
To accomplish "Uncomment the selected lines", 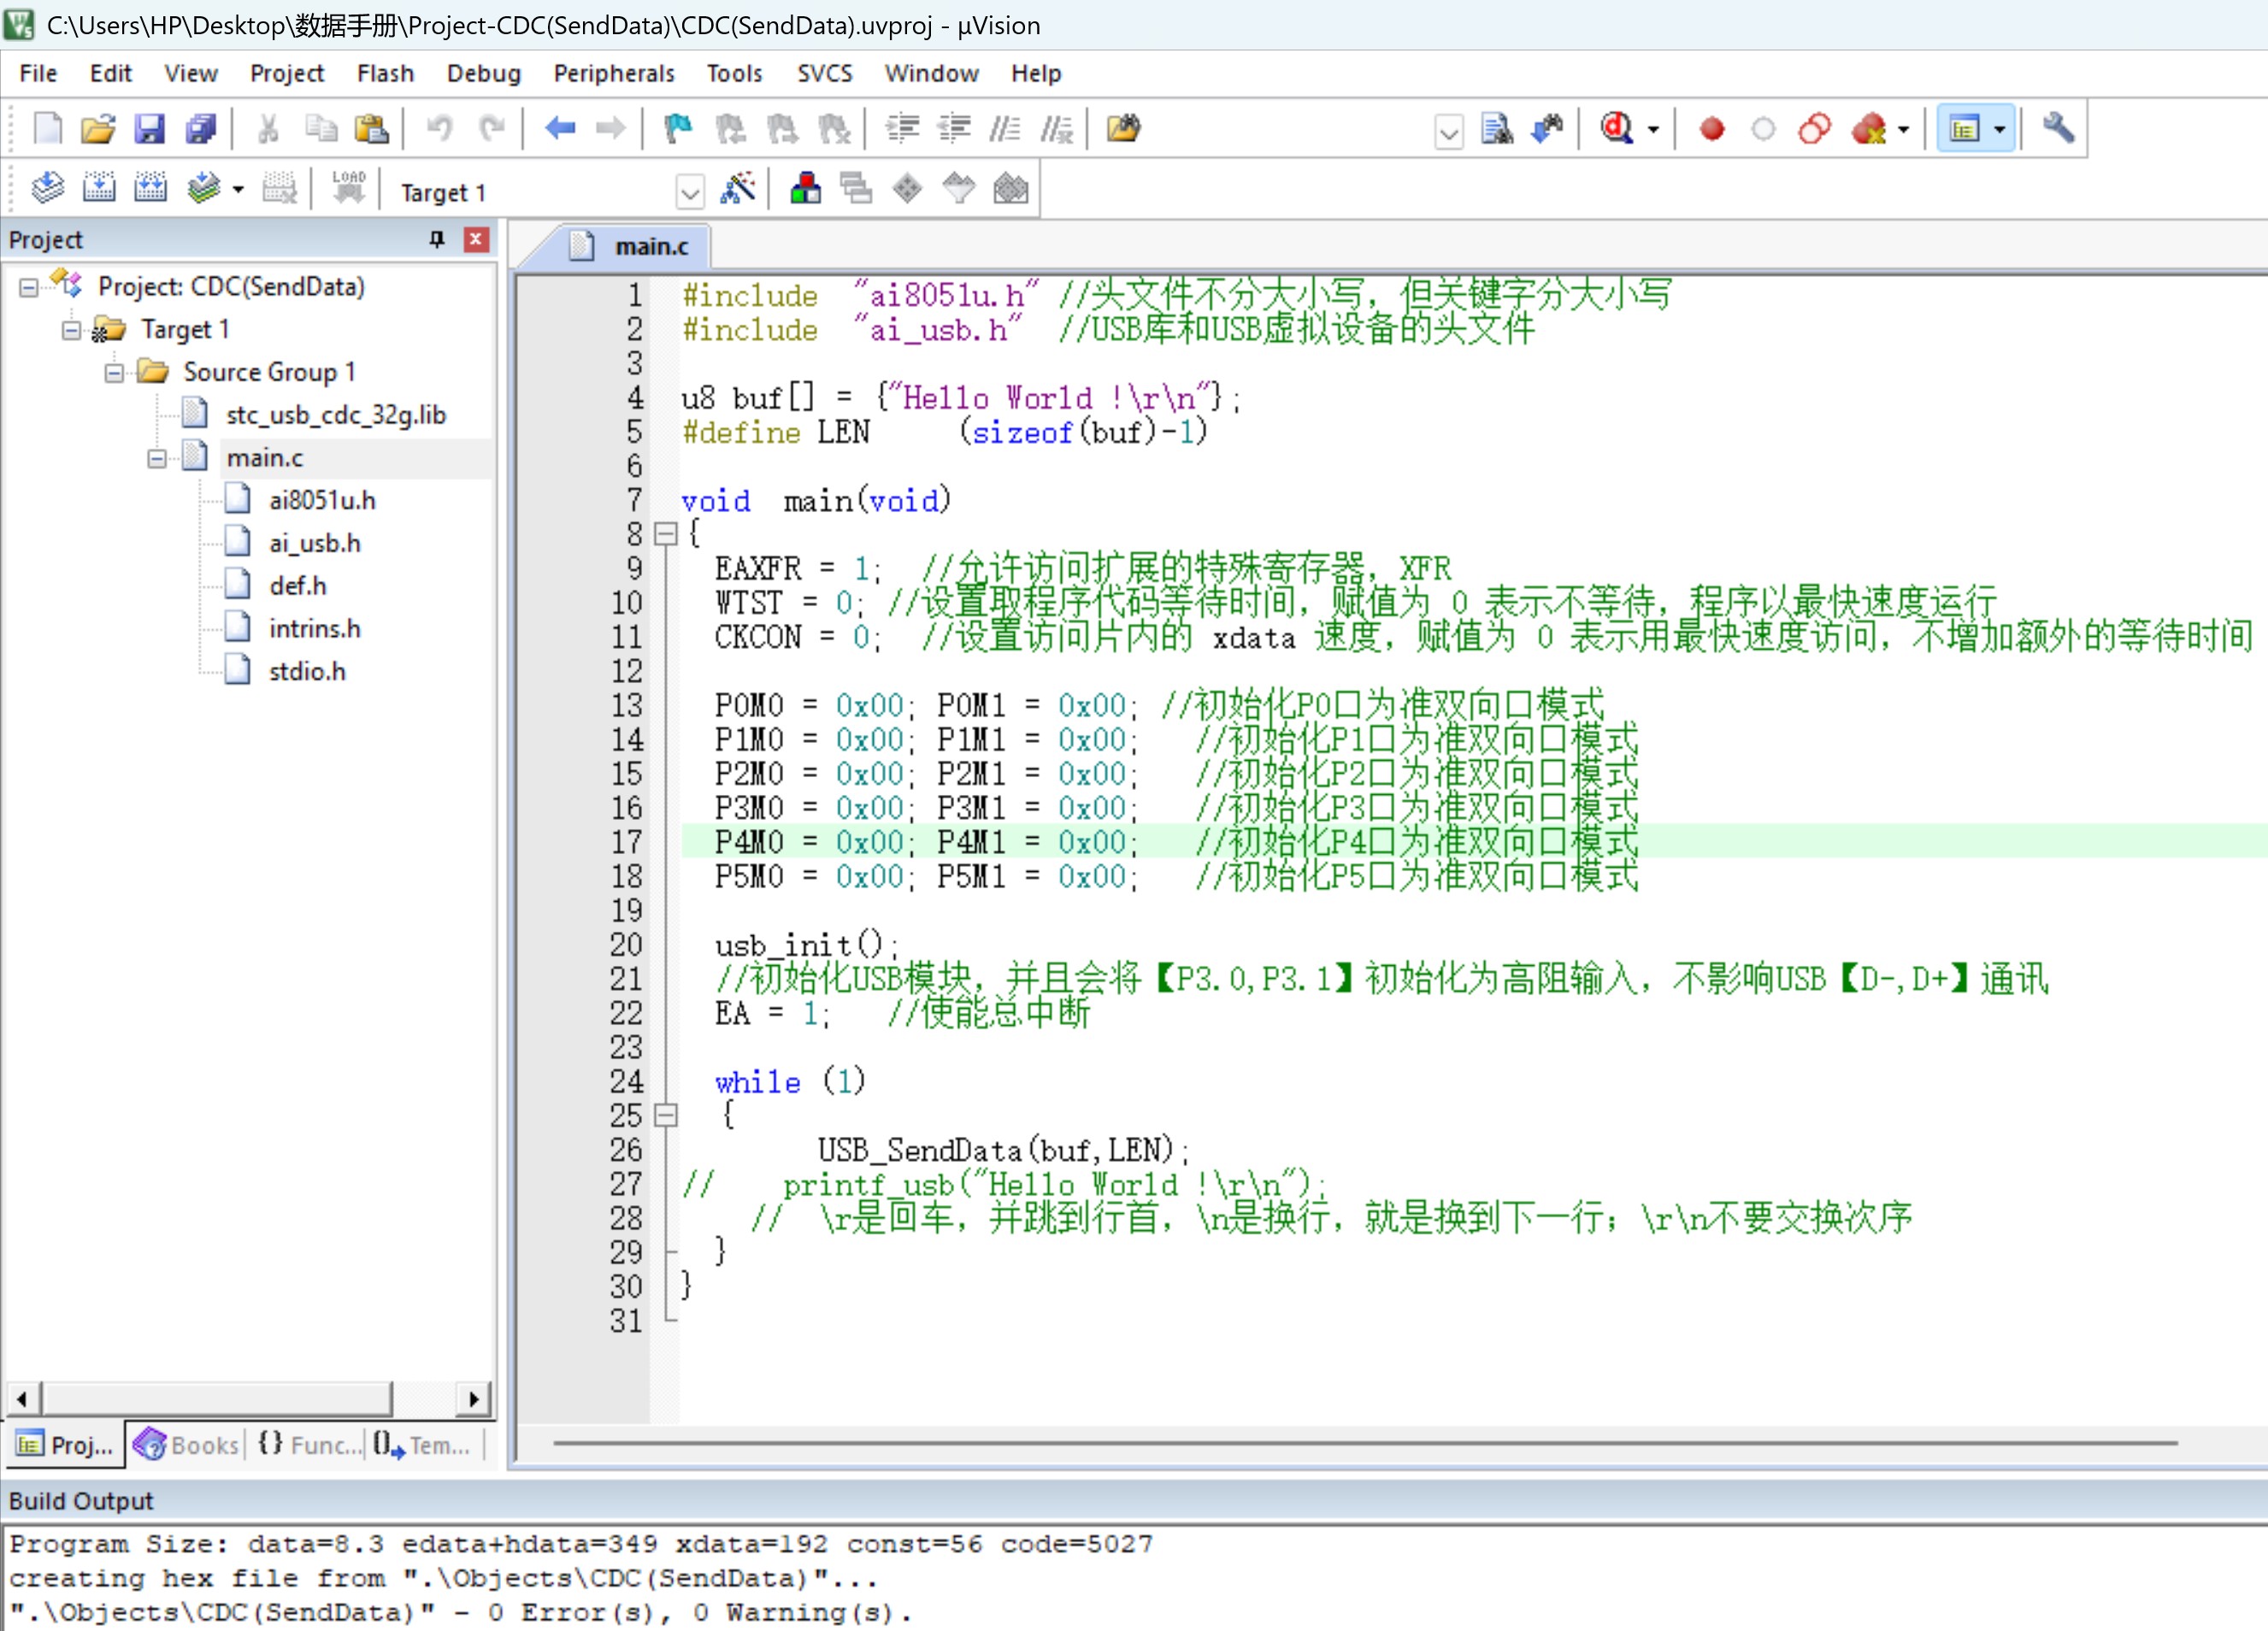I will tap(1057, 128).
